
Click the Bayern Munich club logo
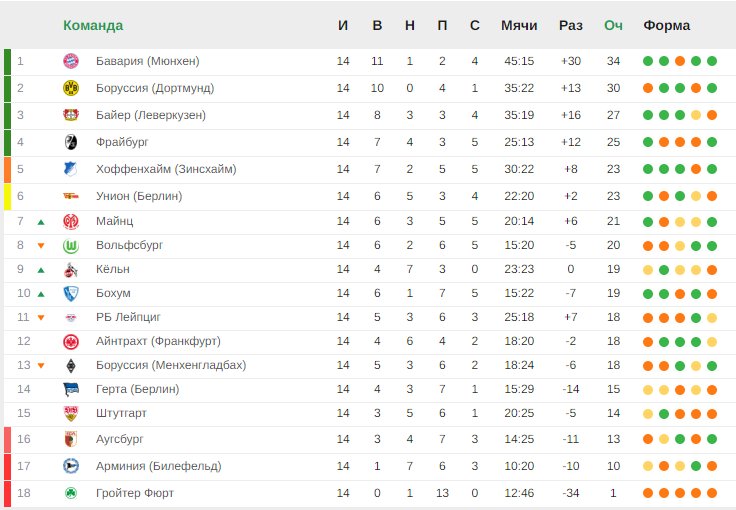(71, 61)
